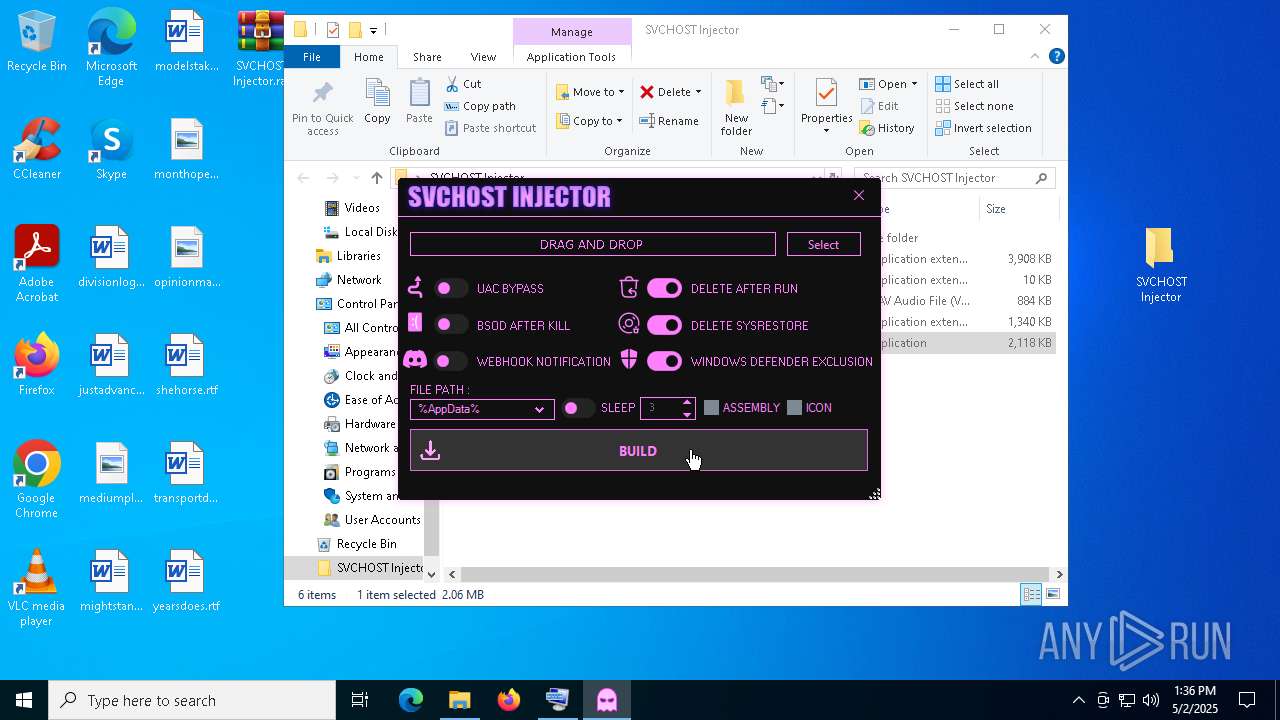Viewport: 1280px width, 720px height.
Task: Click New folder icon in ribbon
Action: 735,95
